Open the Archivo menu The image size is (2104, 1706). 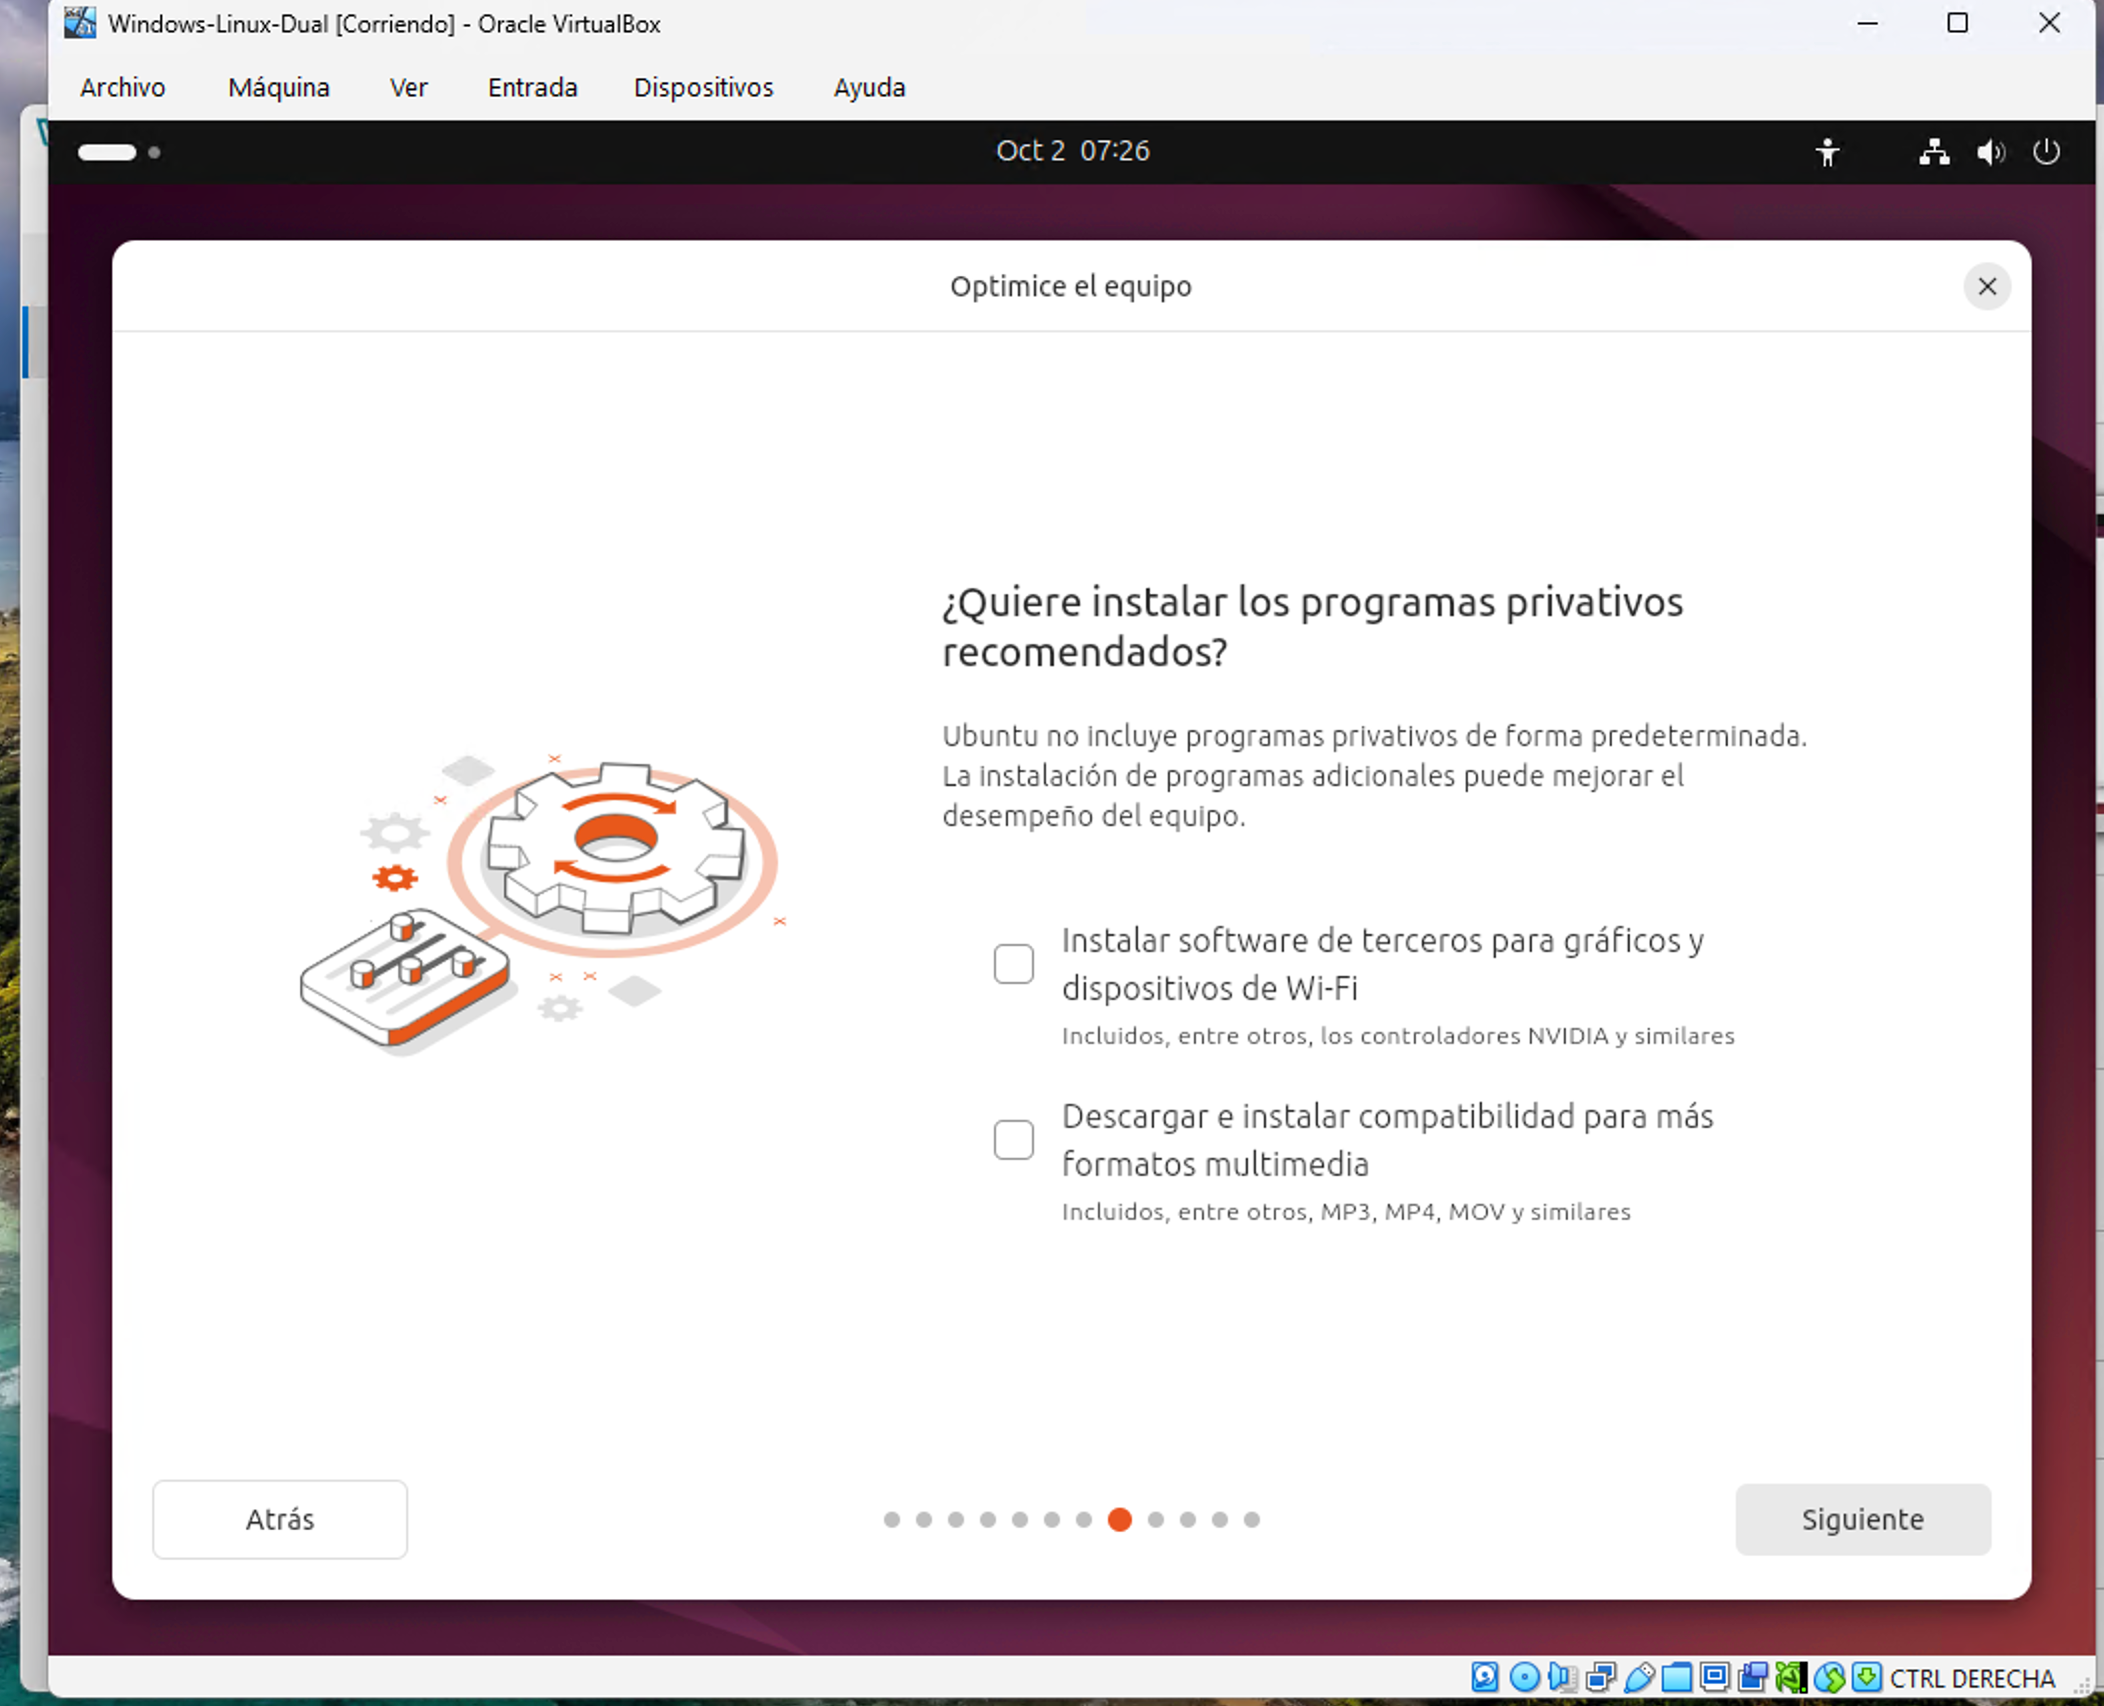(122, 87)
